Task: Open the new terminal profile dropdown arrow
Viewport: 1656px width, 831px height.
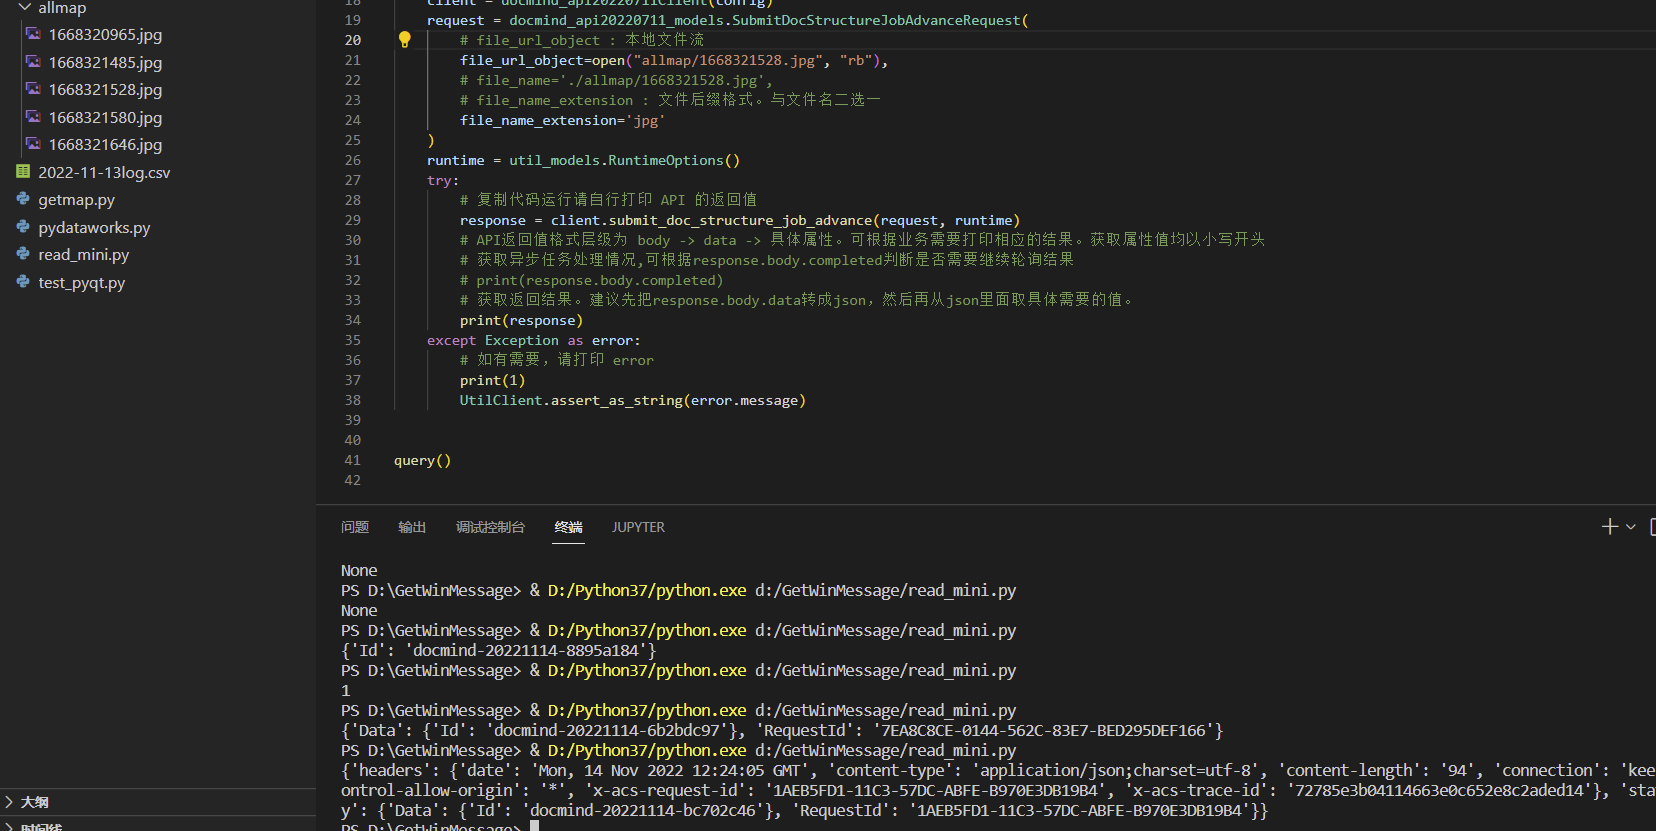Action: click(1631, 527)
